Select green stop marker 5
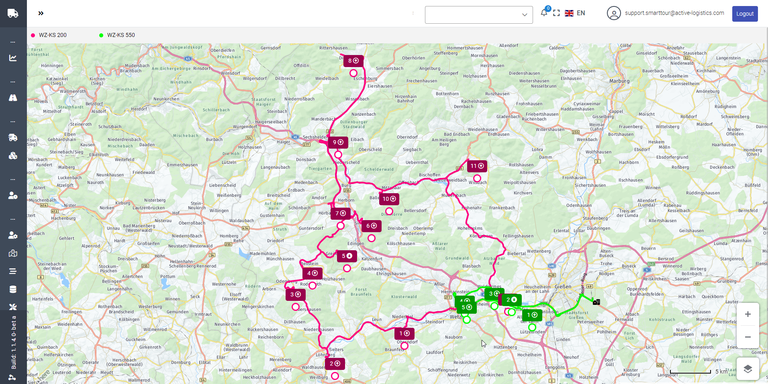This screenshot has width=768, height=384. click(466, 307)
